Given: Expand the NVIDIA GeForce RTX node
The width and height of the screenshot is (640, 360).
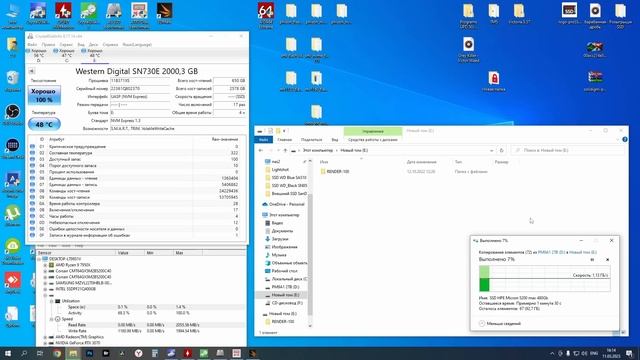Looking at the screenshot, I should [x=45, y=343].
